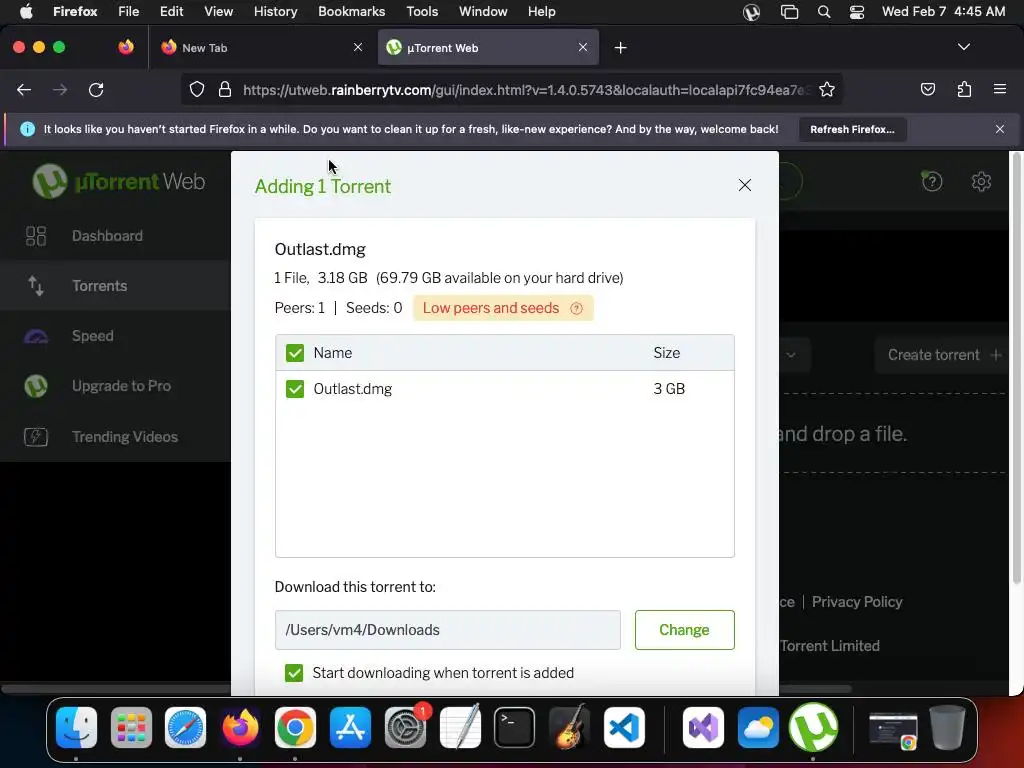Click Refresh Firefox button in notification bar
The width and height of the screenshot is (1024, 768).
852,129
